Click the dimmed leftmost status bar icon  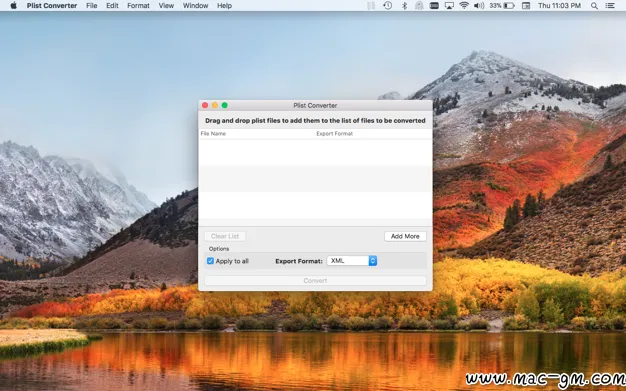tap(371, 6)
